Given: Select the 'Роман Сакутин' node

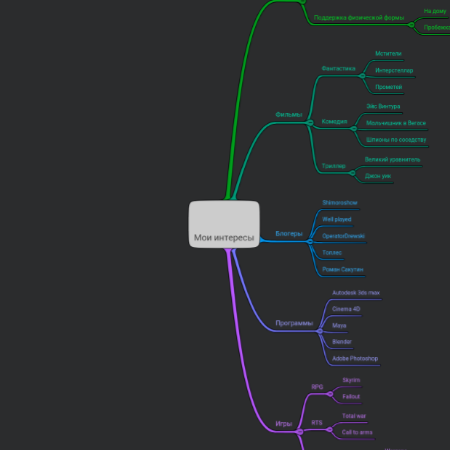Looking at the screenshot, I should click(x=343, y=269).
